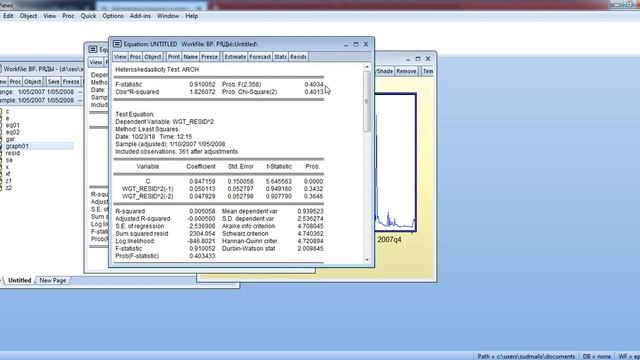Click the scroll down arrow in equation output
This screenshot has height=360, width=640.
click(x=367, y=260)
